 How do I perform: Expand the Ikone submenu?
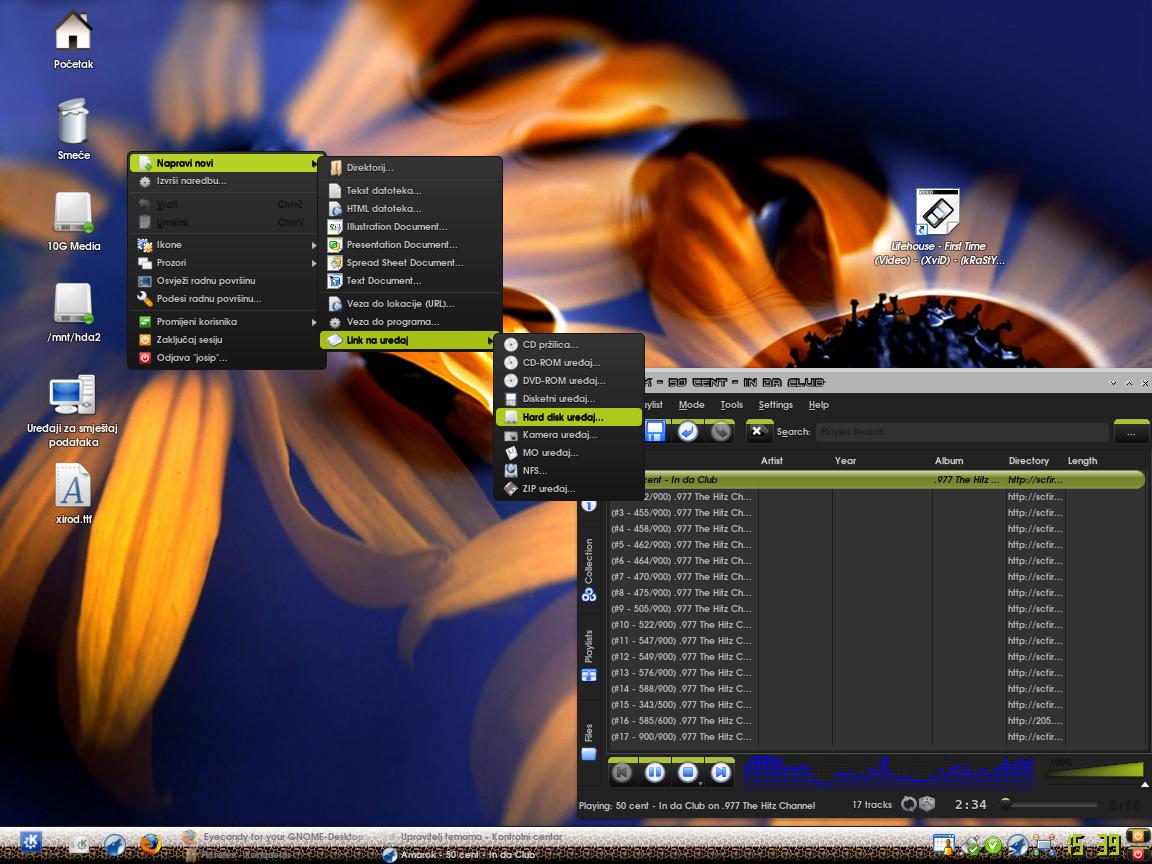pyautogui.click(x=226, y=245)
